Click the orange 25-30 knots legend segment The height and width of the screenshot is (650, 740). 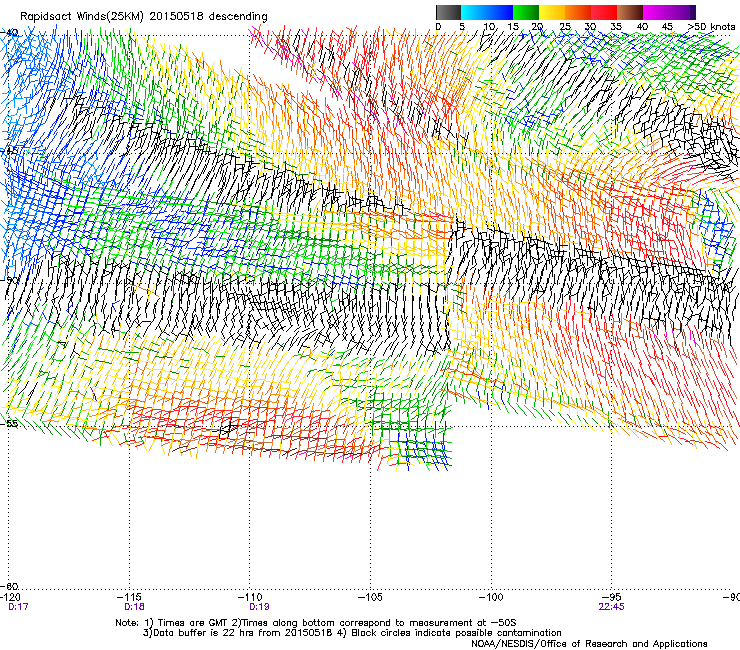tap(578, 12)
